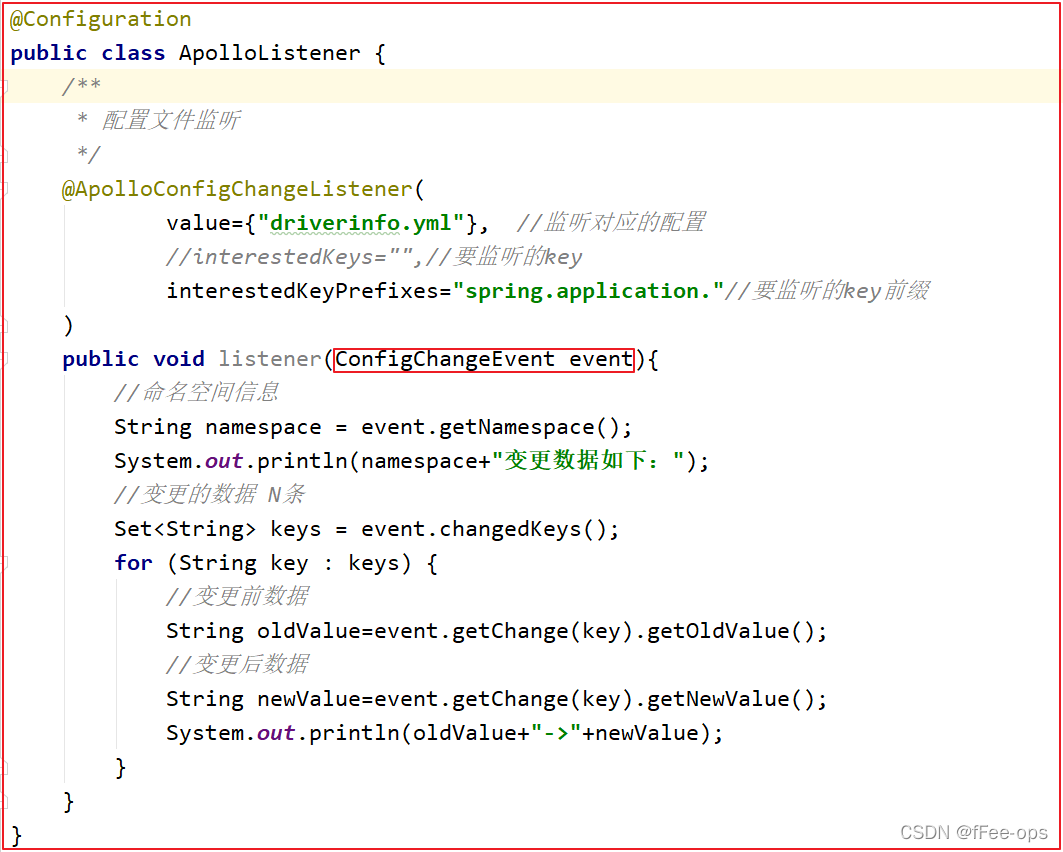Click the for keyword

point(134,563)
